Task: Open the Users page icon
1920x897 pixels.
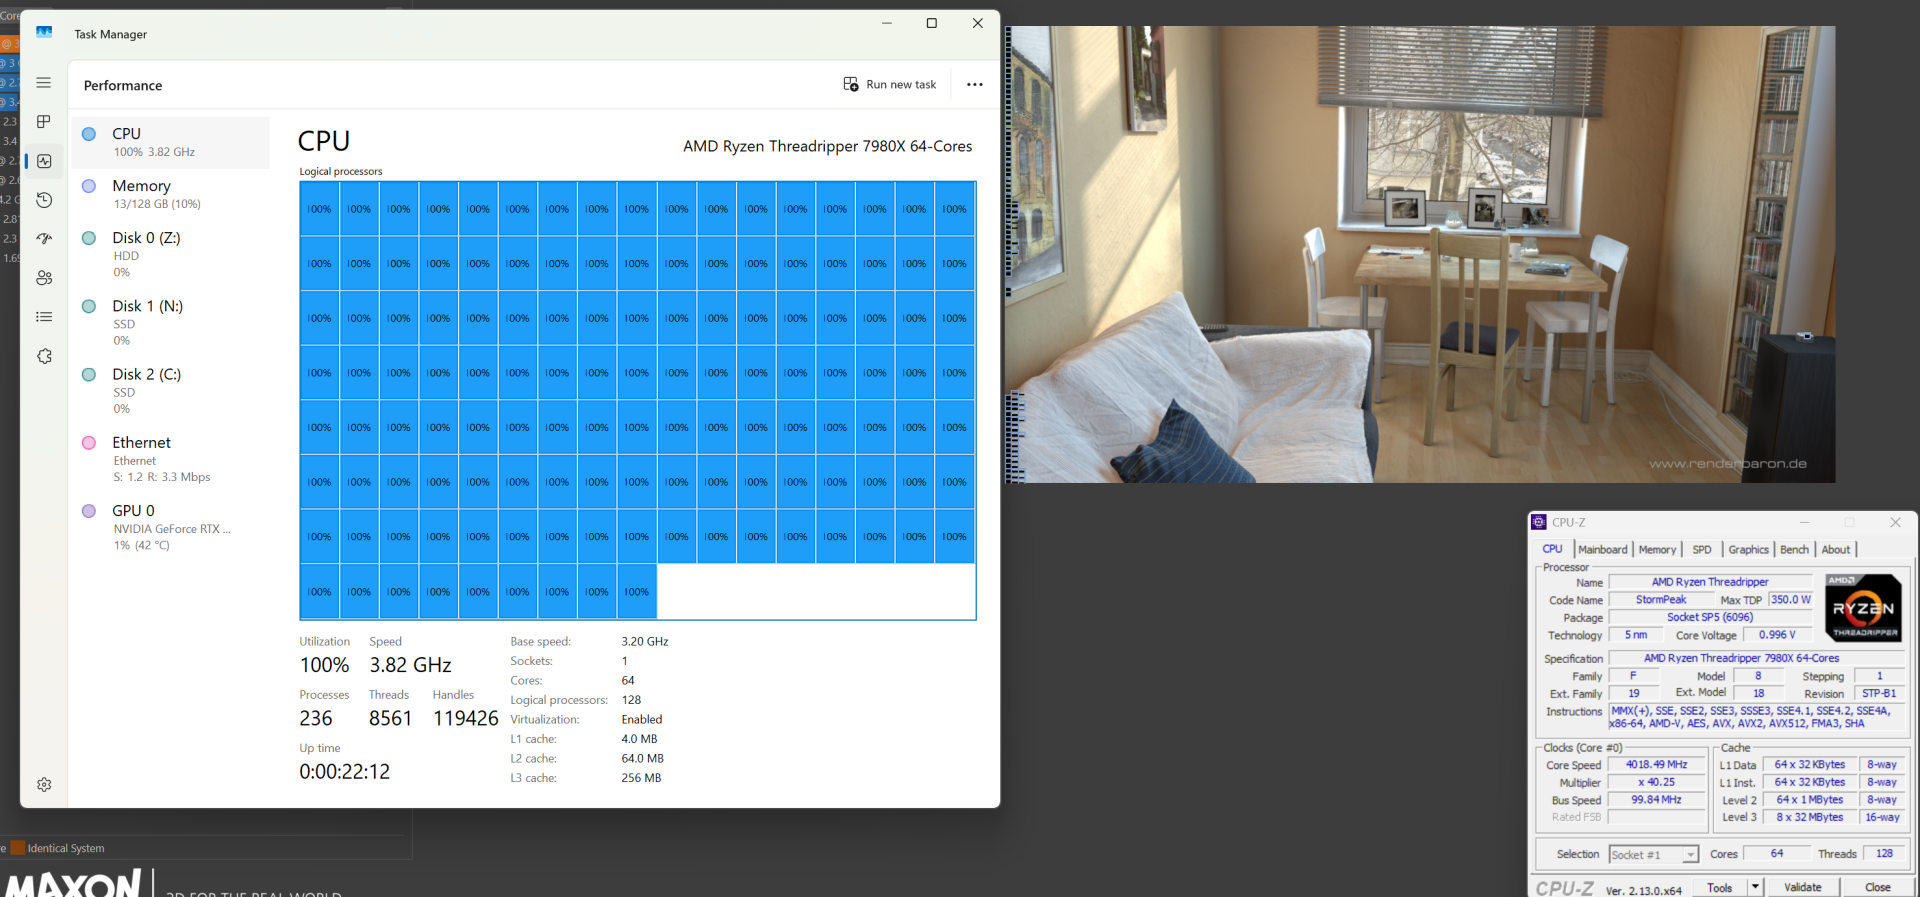Action: [x=44, y=278]
